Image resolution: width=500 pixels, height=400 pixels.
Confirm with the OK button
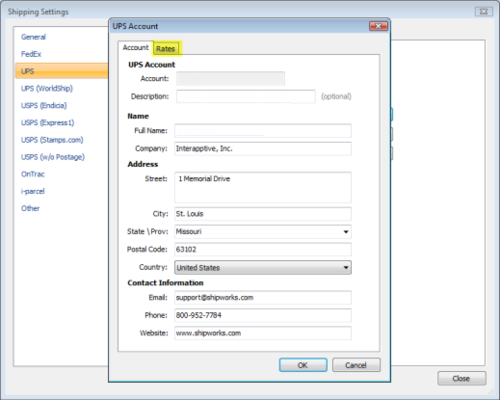click(303, 365)
